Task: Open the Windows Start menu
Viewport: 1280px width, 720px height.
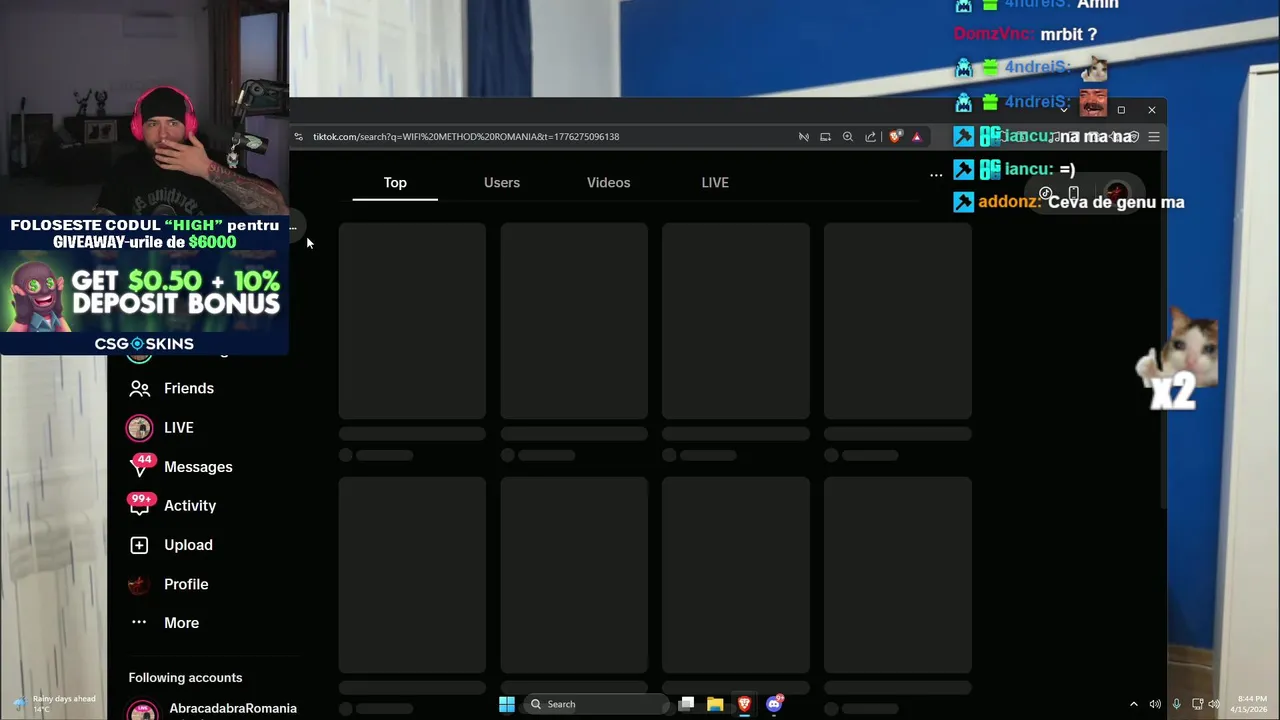Action: 507,704
